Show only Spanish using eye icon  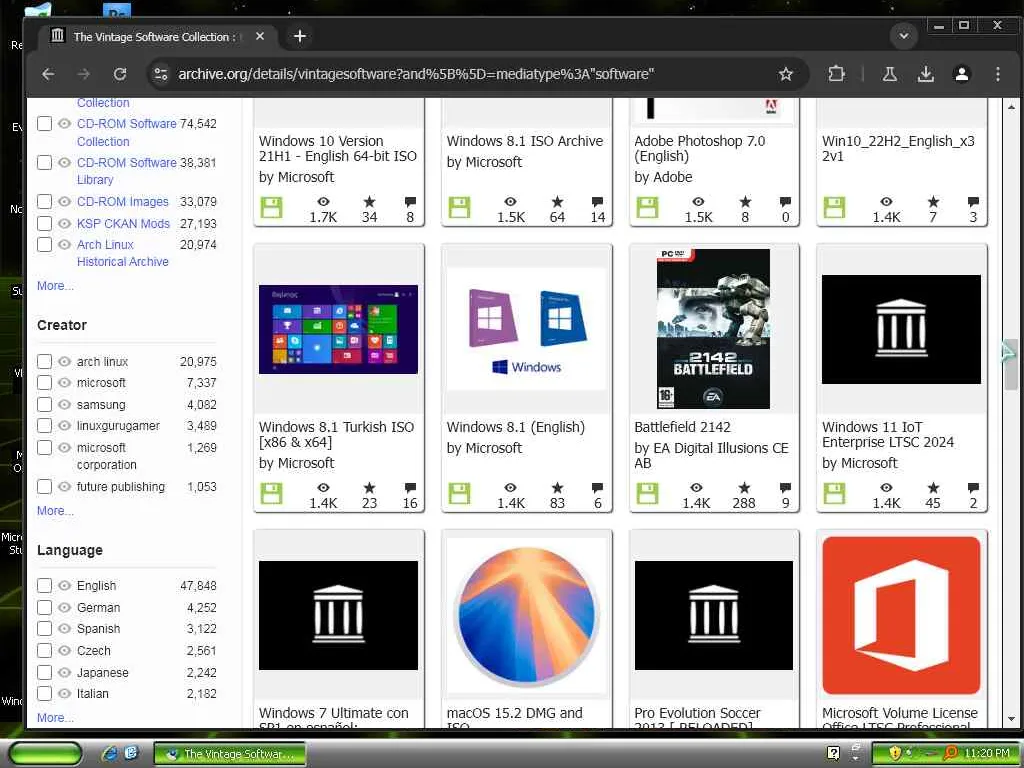pos(64,628)
